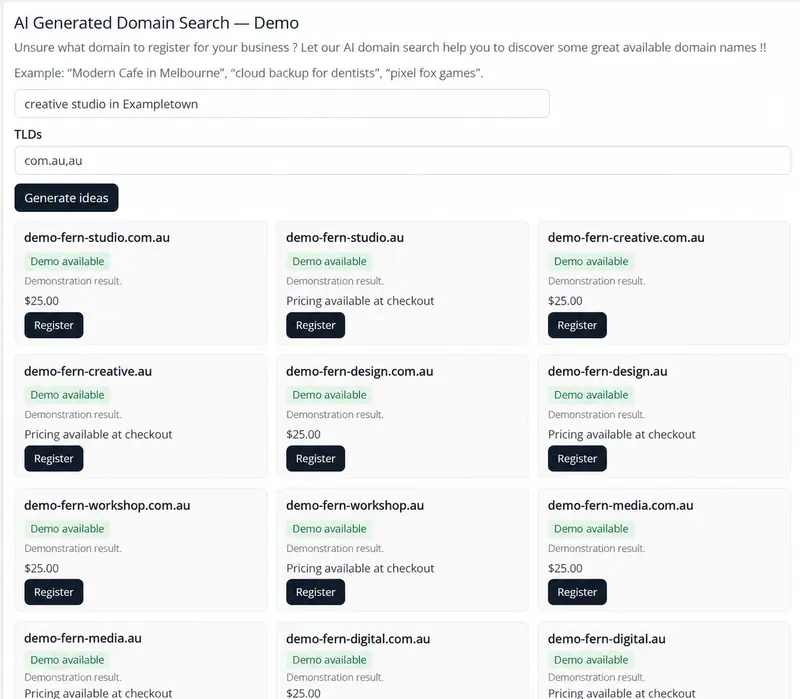Select the demo-fern-media.au domain name

83,638
